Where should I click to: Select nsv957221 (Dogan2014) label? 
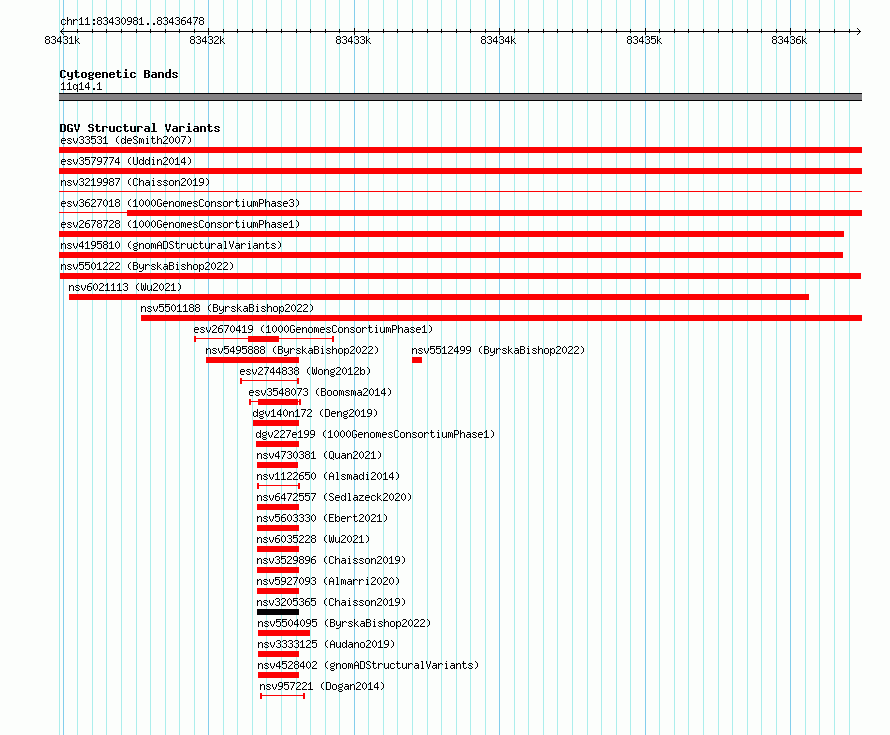pos(322,686)
